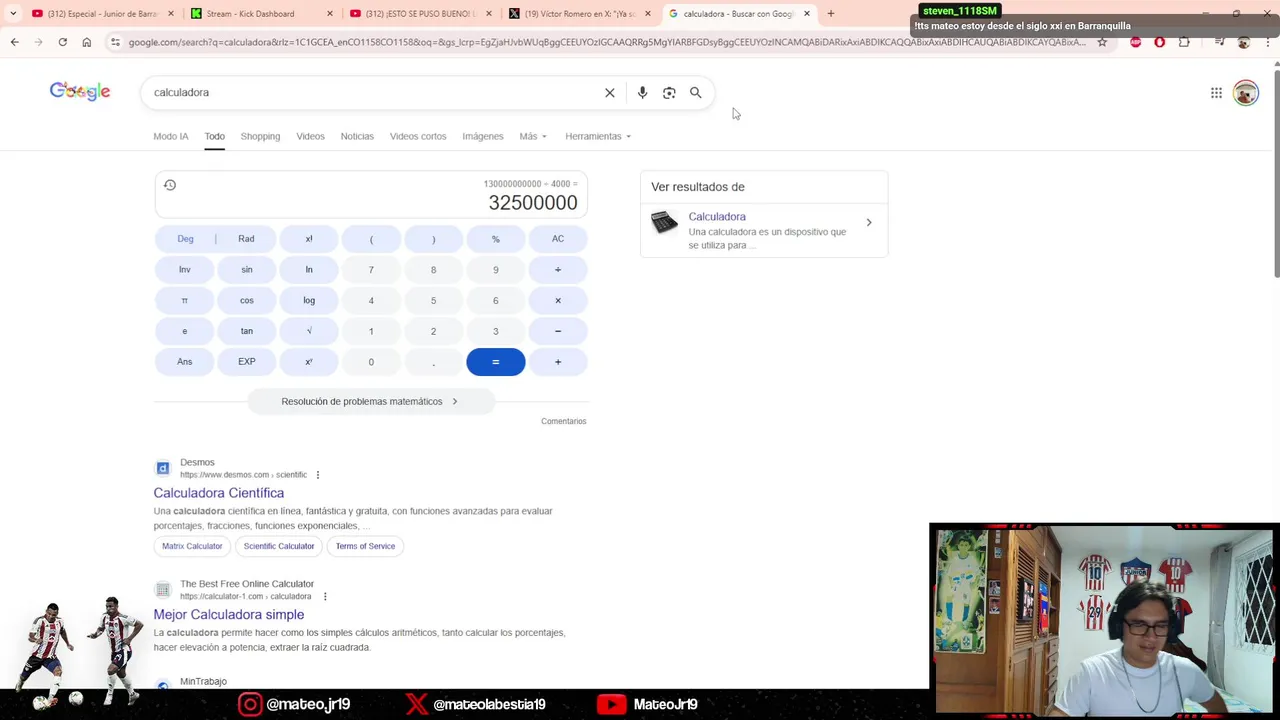Open Mejor Calculadora simple link
This screenshot has width=1280, height=720.
coord(229,615)
